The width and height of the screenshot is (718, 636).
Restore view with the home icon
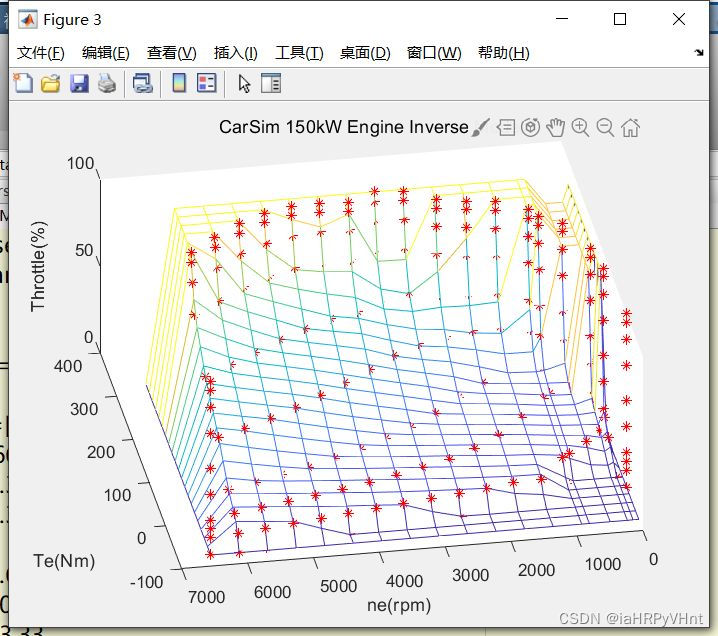631,127
